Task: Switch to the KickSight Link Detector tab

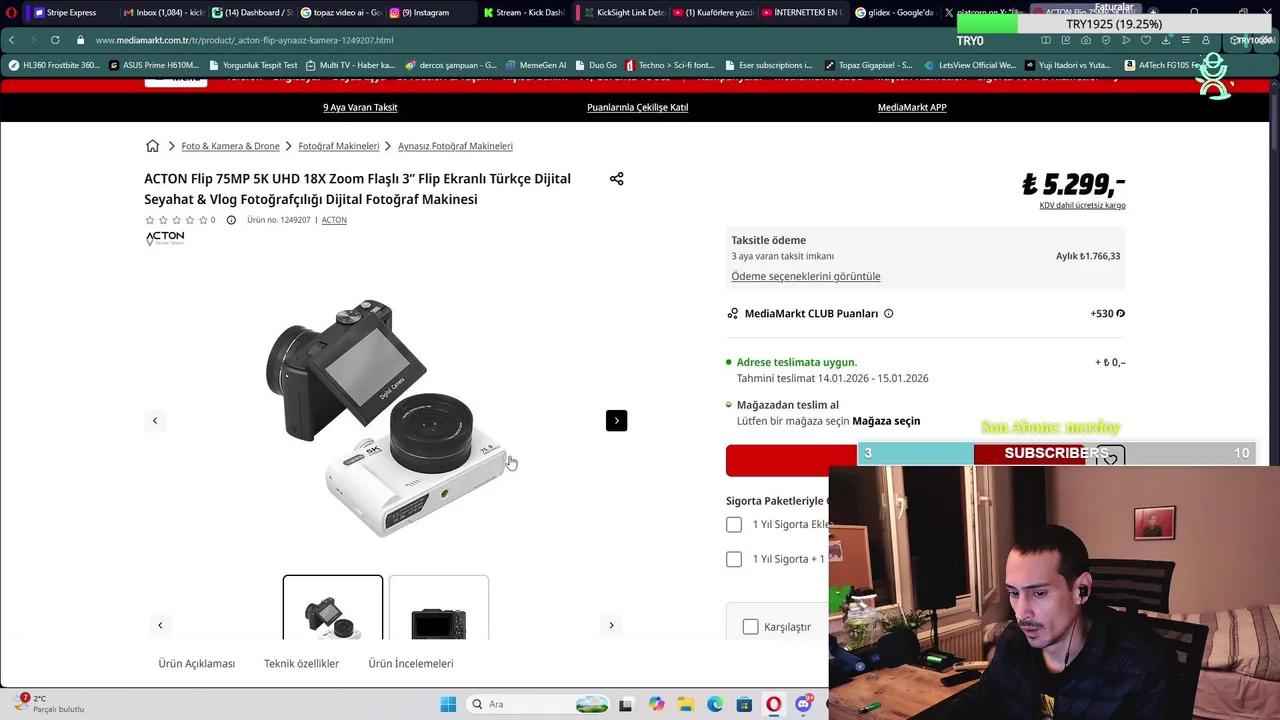Action: coord(622,12)
